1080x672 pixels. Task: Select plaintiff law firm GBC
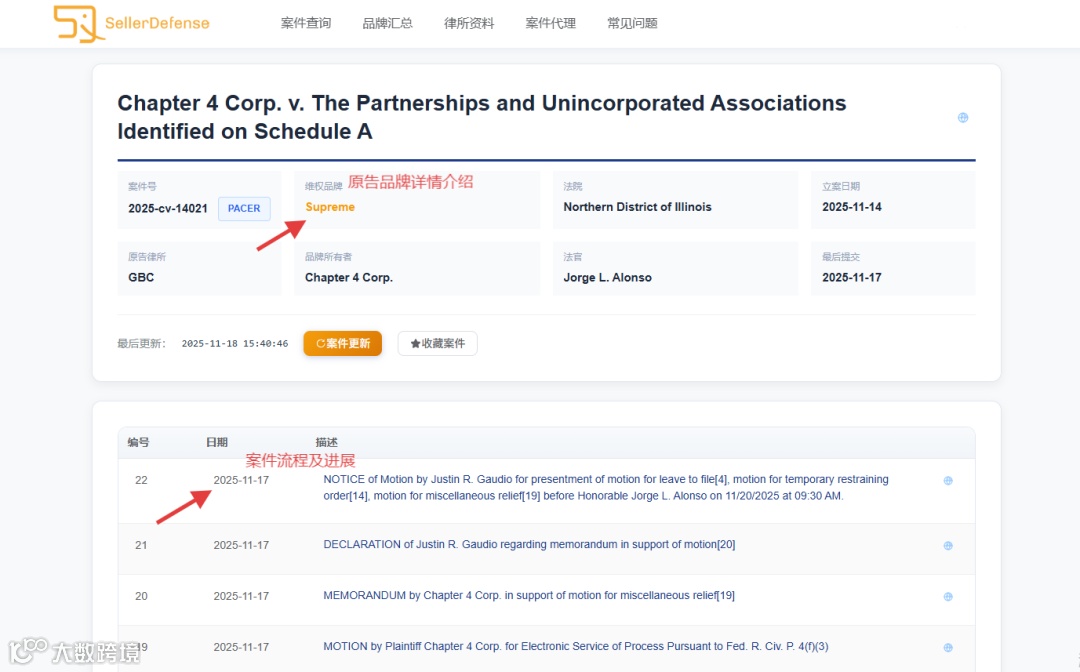tap(141, 277)
